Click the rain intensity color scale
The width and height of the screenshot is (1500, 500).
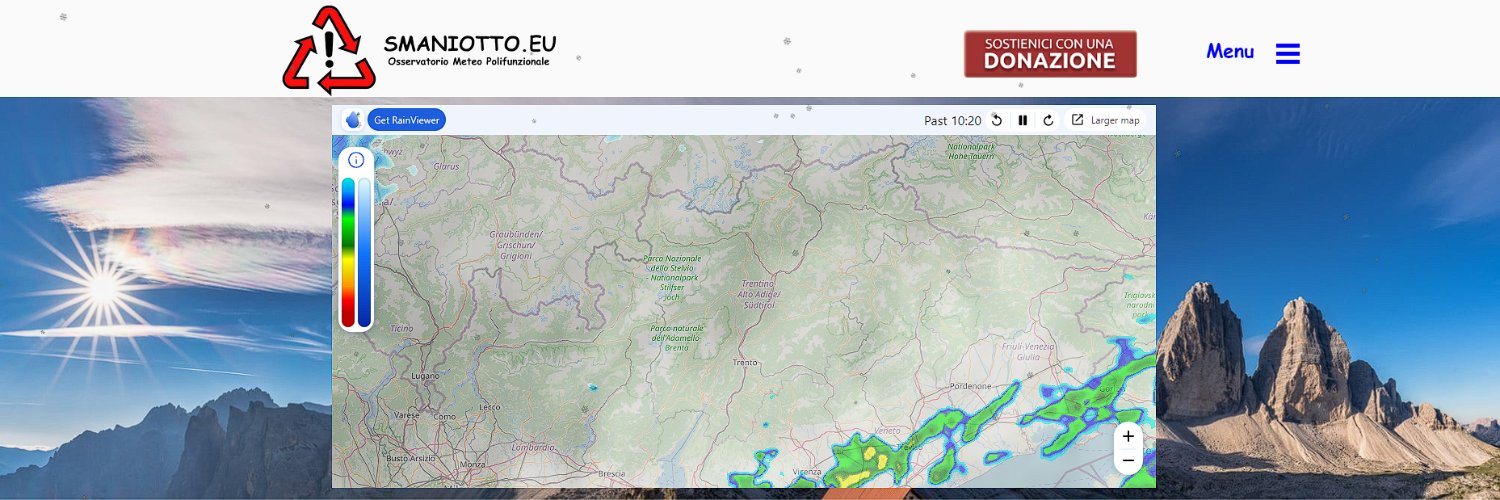(348, 252)
